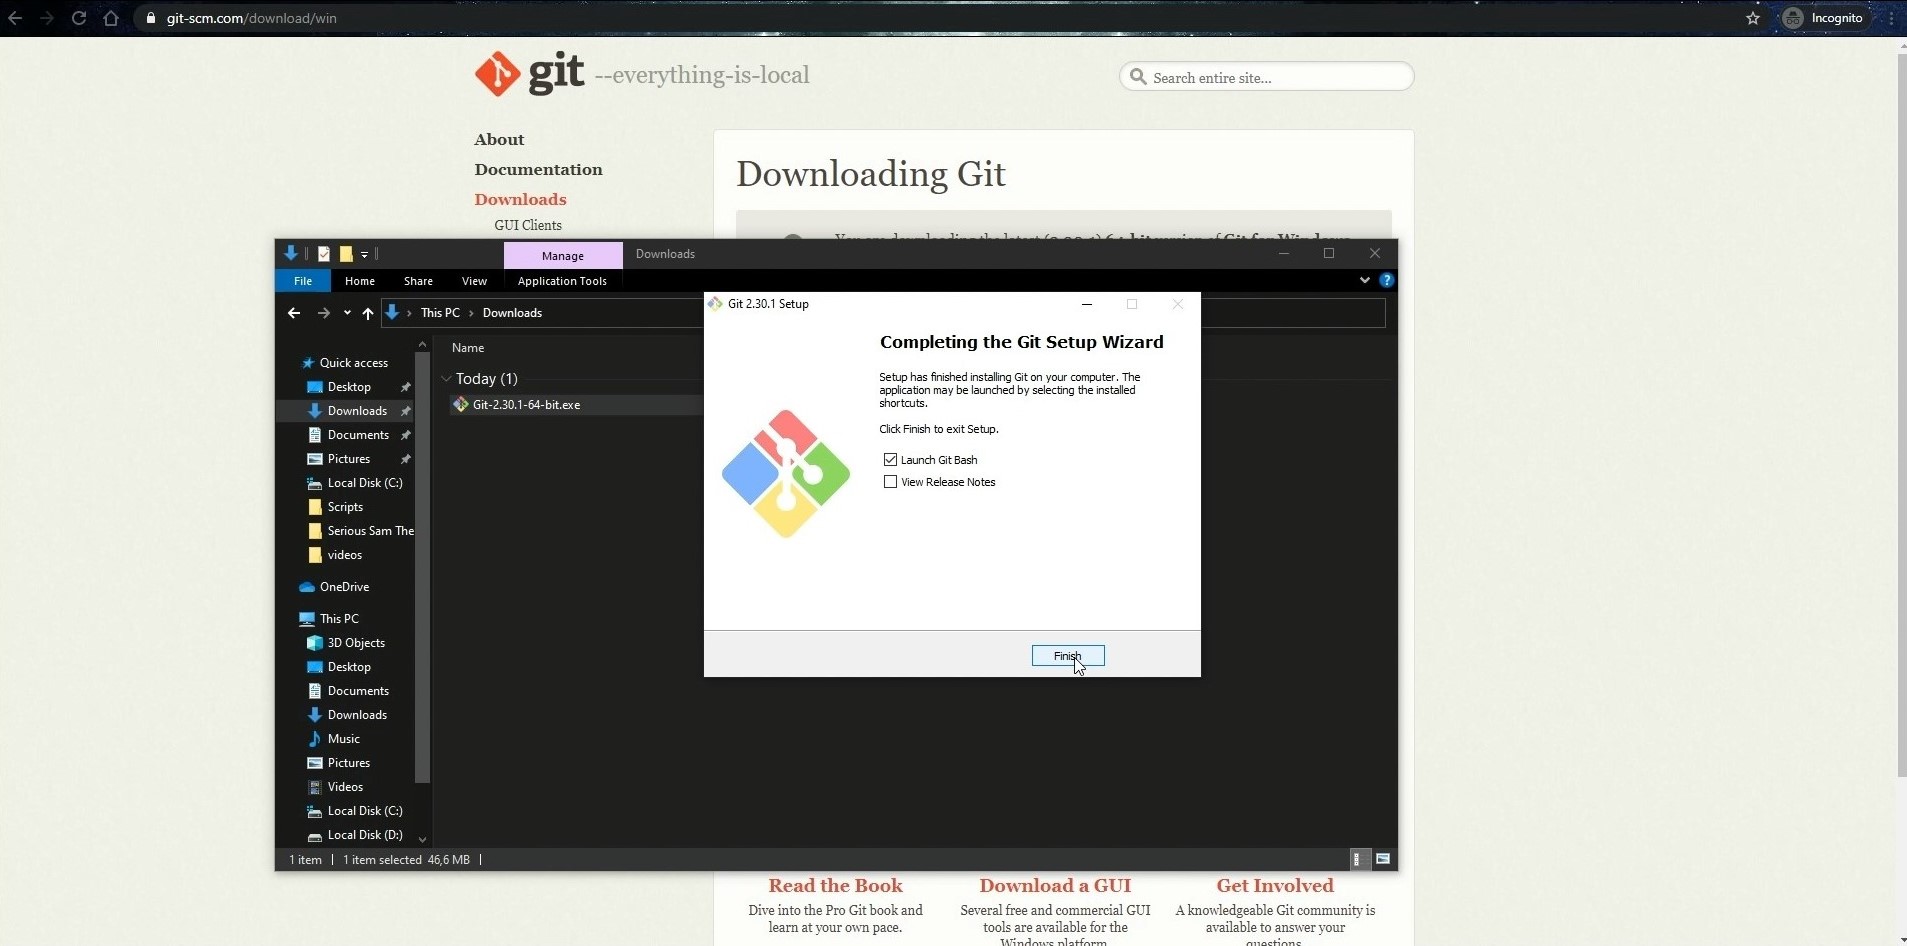
Task: Open the Music folder in the navigation pane
Action: (343, 739)
